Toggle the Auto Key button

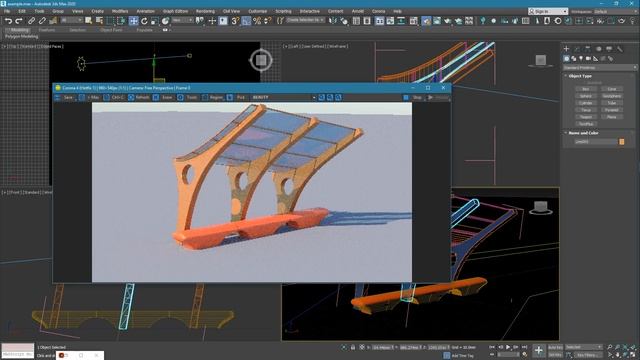[x=555, y=347]
